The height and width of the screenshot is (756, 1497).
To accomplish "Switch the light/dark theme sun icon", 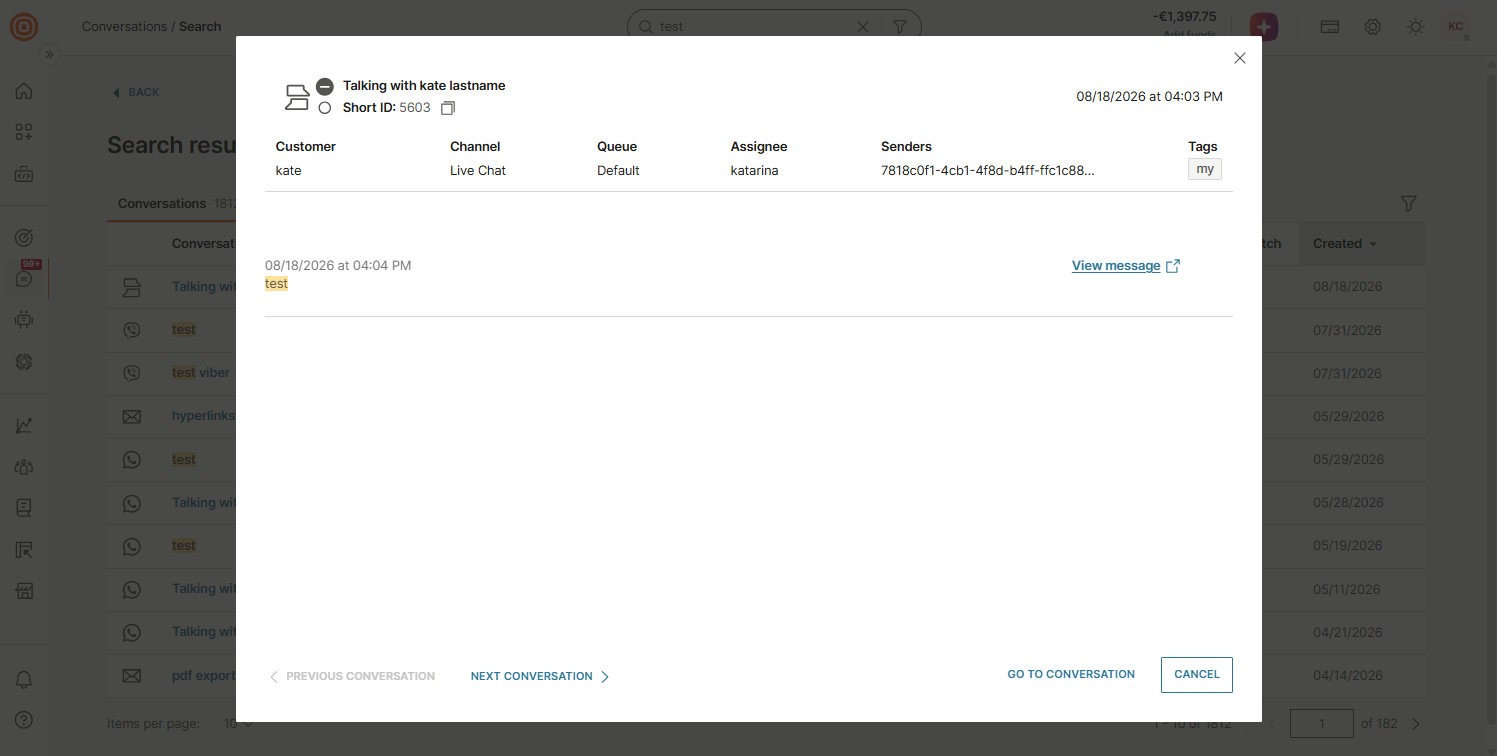I will point(1415,27).
